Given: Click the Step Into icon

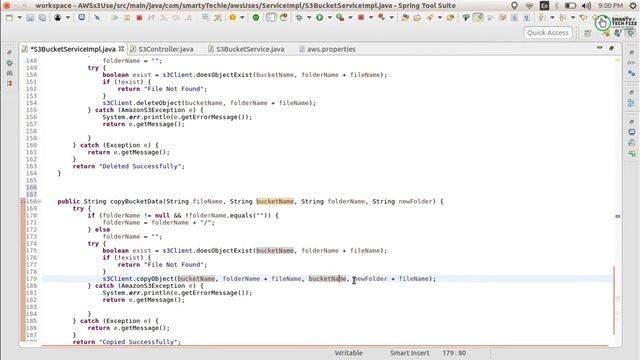Looking at the screenshot, I should click(163, 18).
